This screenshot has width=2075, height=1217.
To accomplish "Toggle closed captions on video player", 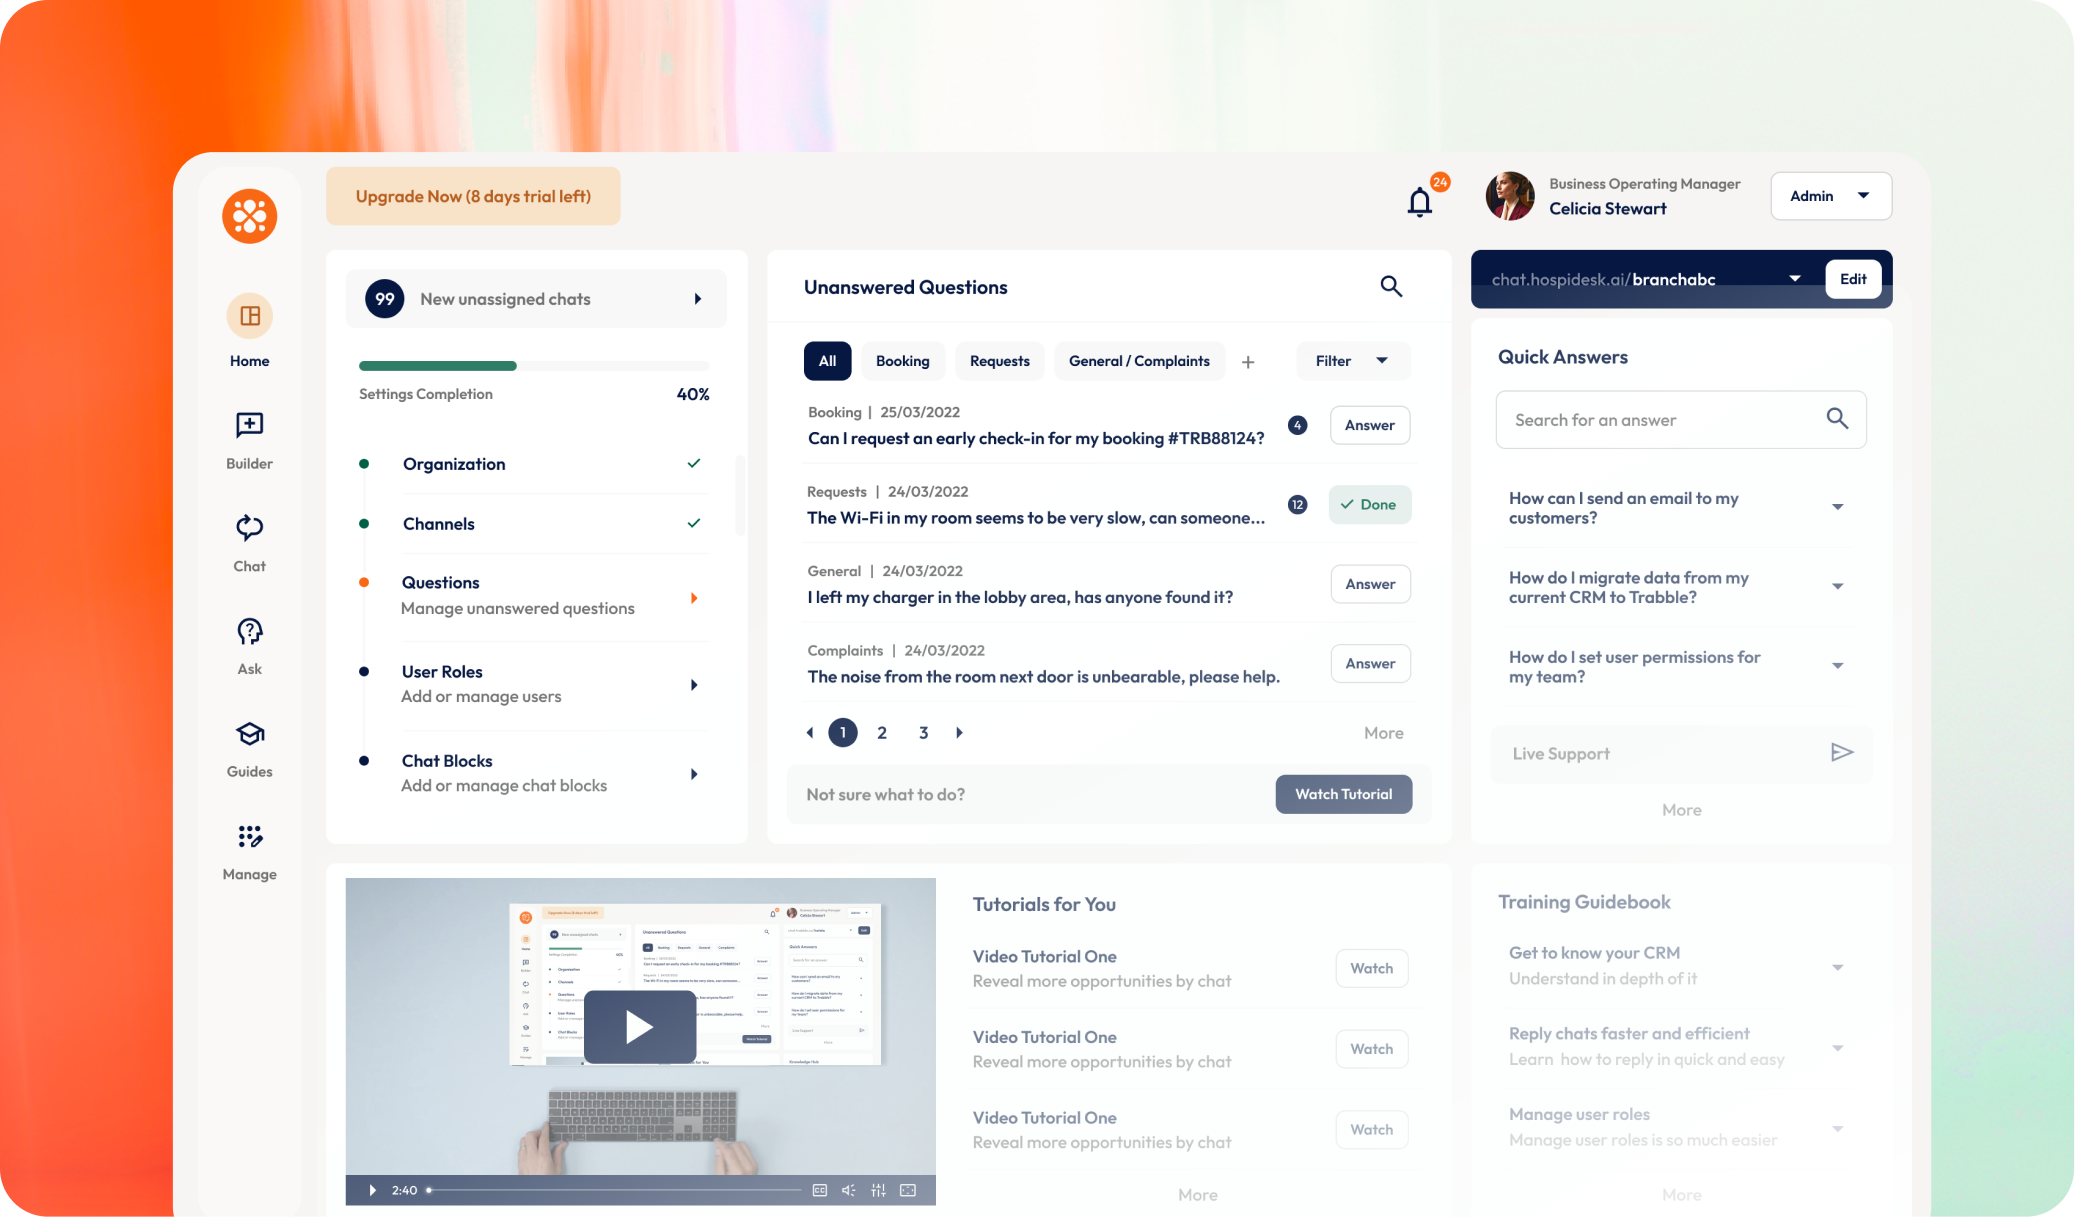I will [x=819, y=1190].
